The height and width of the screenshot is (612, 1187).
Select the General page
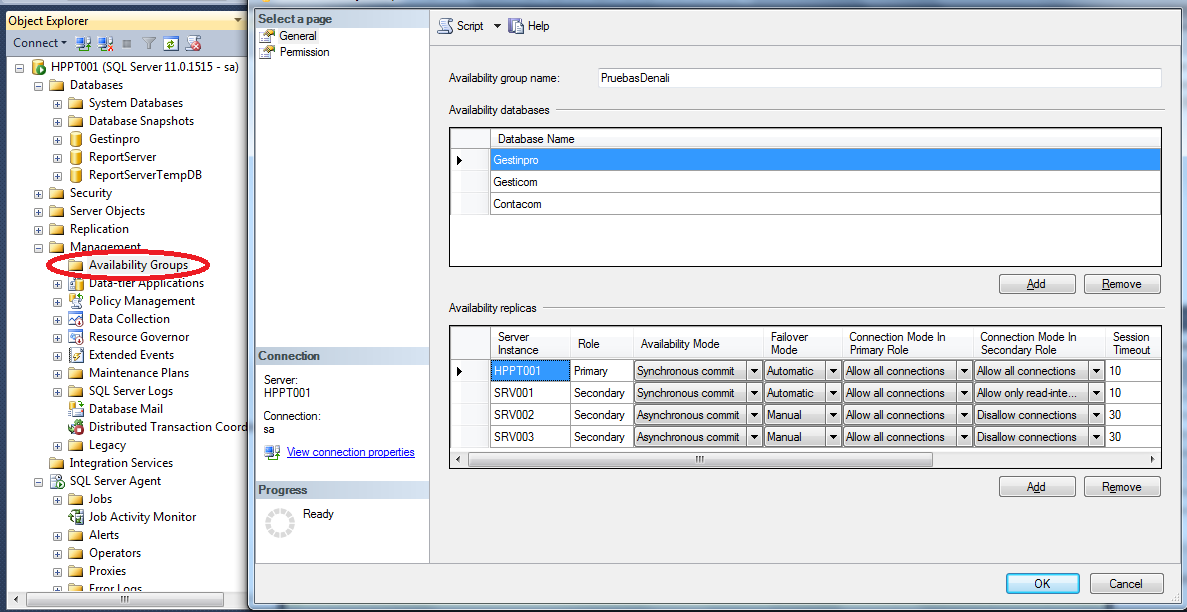298,36
